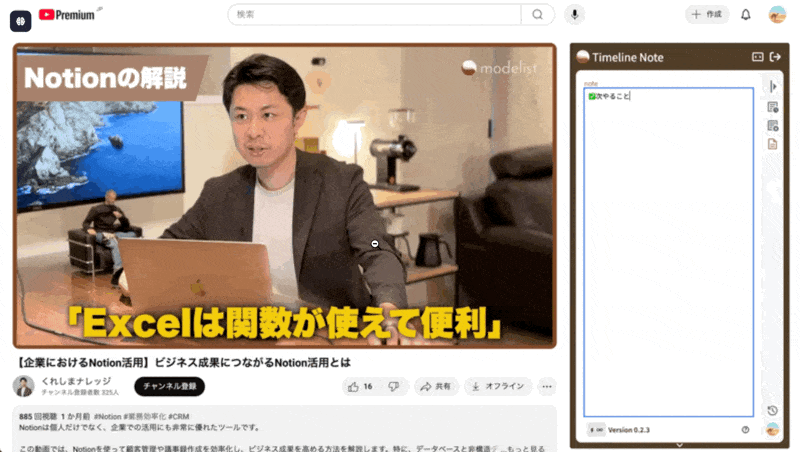
Task: Open note history clock icon
Action: coord(772,411)
